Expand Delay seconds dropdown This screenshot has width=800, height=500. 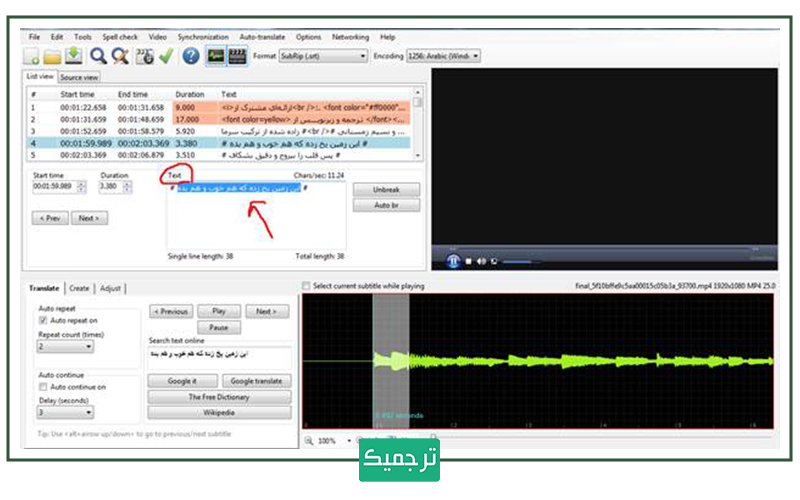(x=65, y=412)
